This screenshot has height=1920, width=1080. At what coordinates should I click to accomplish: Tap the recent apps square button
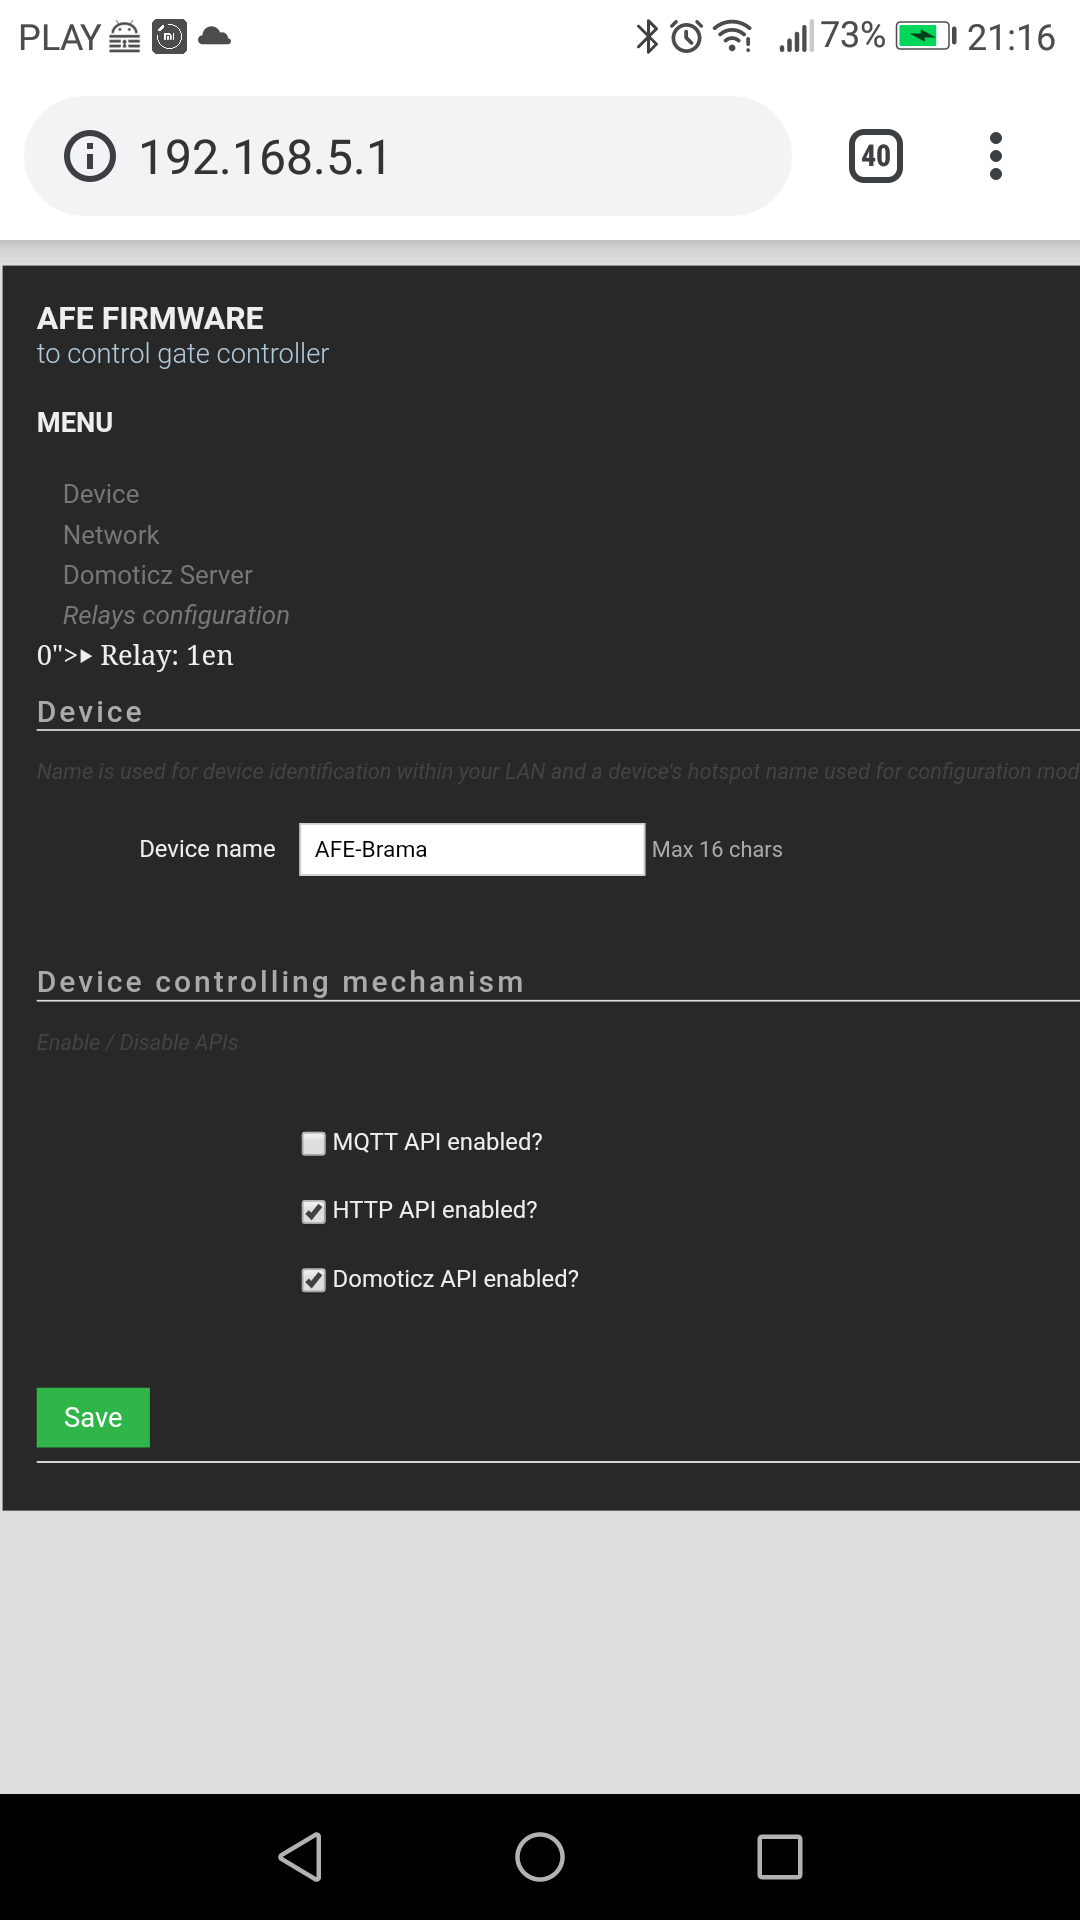click(x=780, y=1857)
